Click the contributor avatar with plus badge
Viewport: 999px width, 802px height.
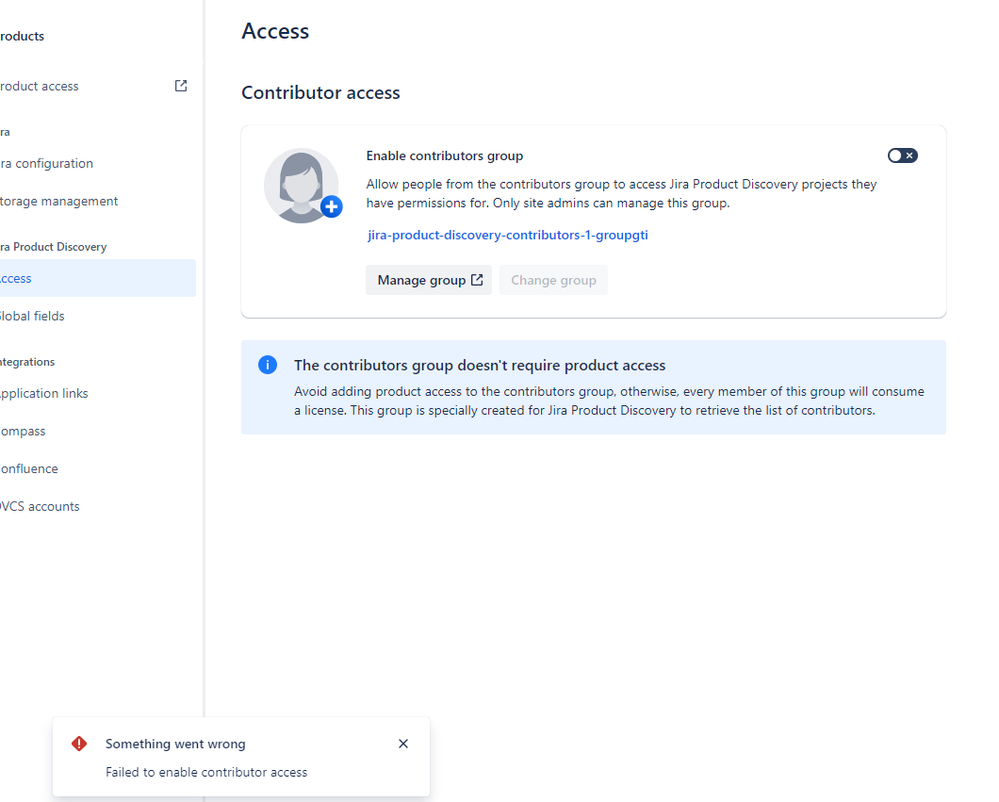click(302, 185)
